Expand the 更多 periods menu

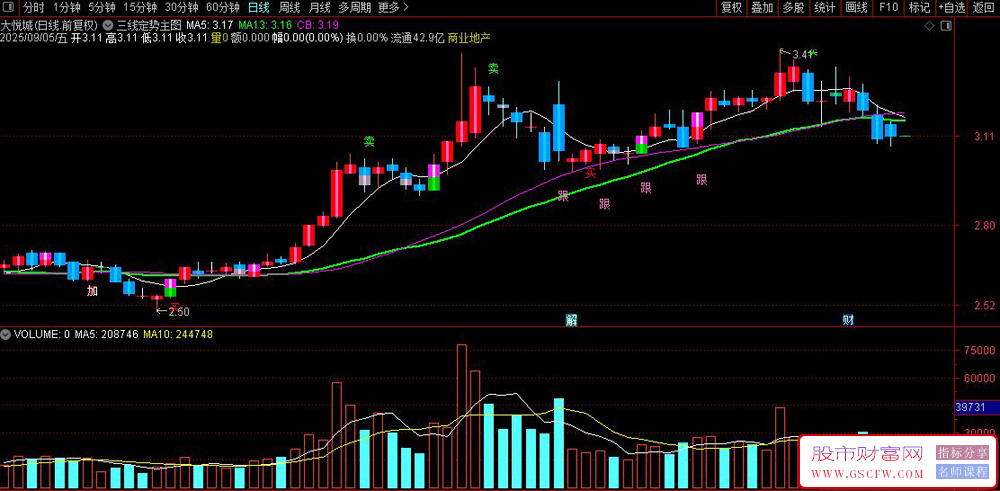392,8
